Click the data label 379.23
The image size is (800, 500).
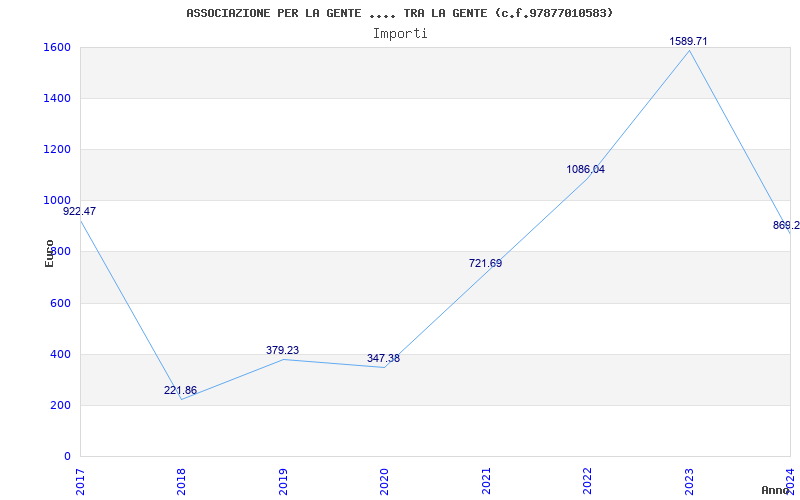(x=282, y=351)
